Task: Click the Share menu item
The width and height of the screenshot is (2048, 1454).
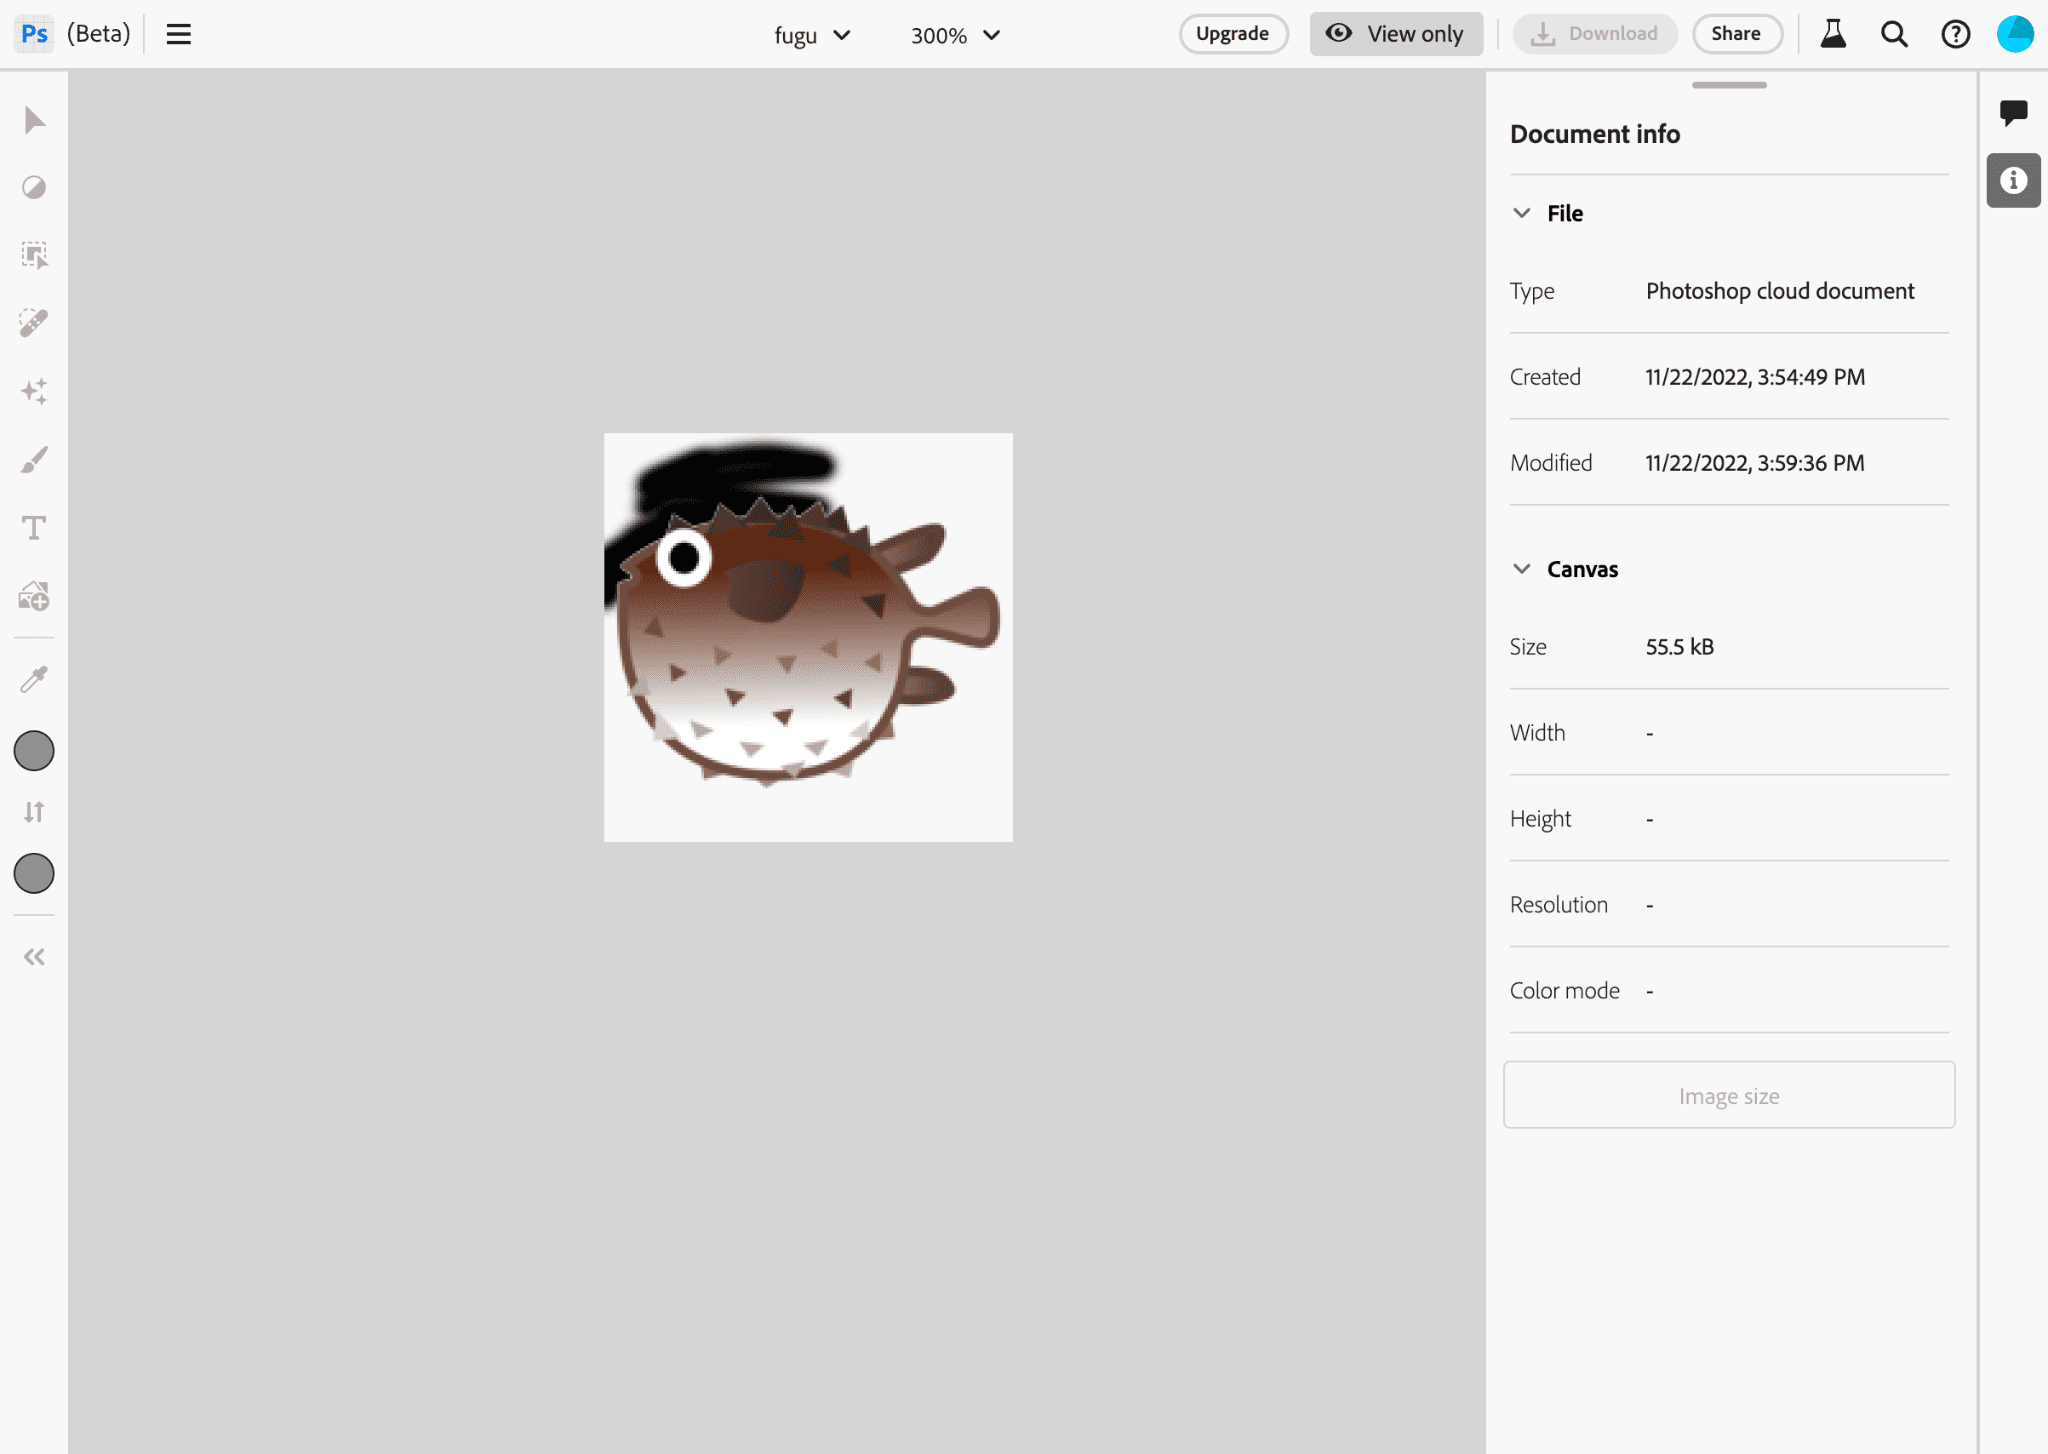Action: 1735,33
